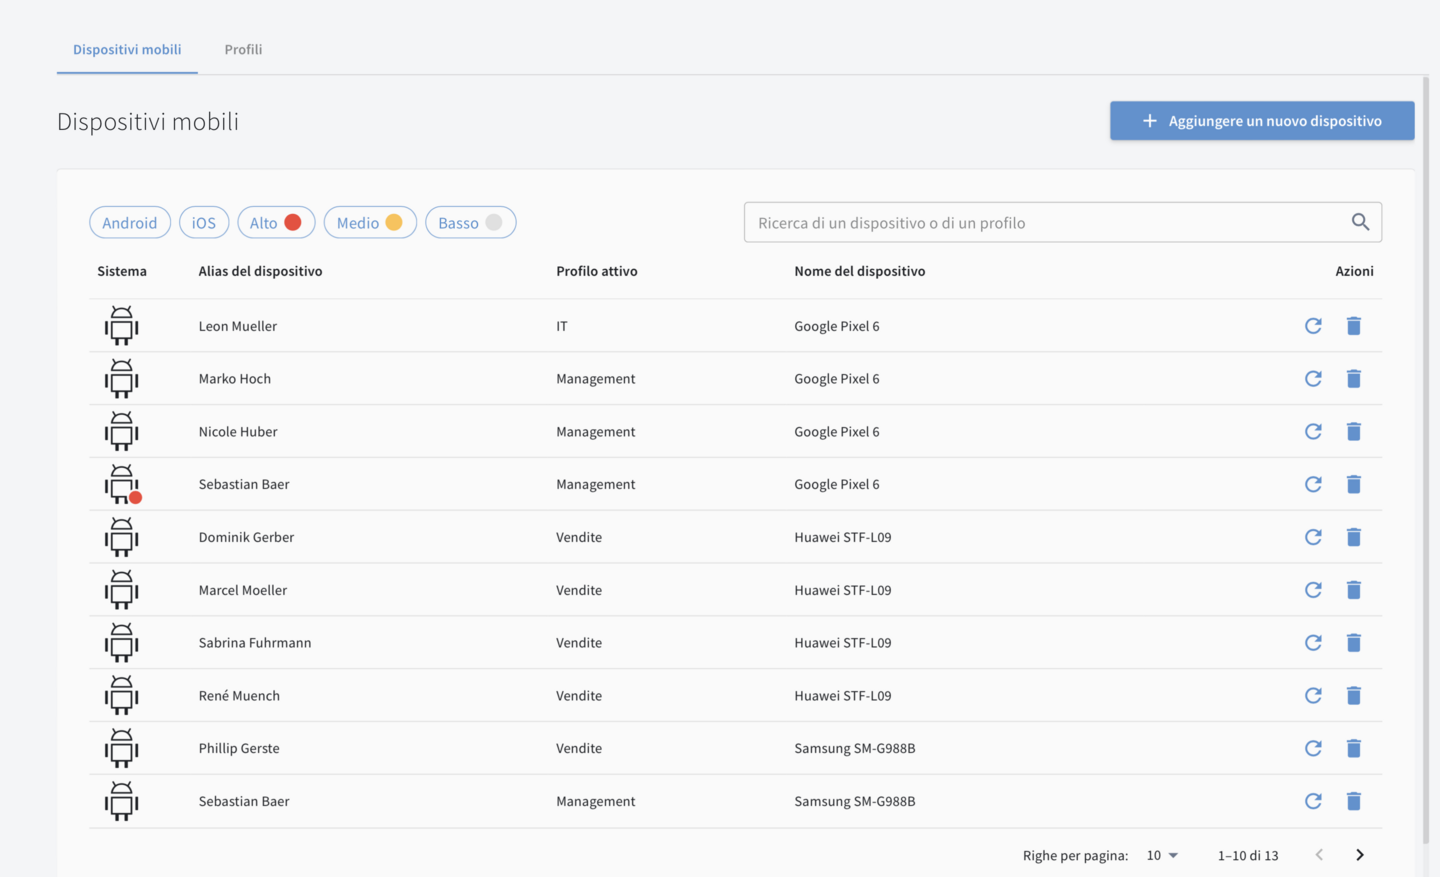Enable the Alto risk filter

tap(276, 223)
